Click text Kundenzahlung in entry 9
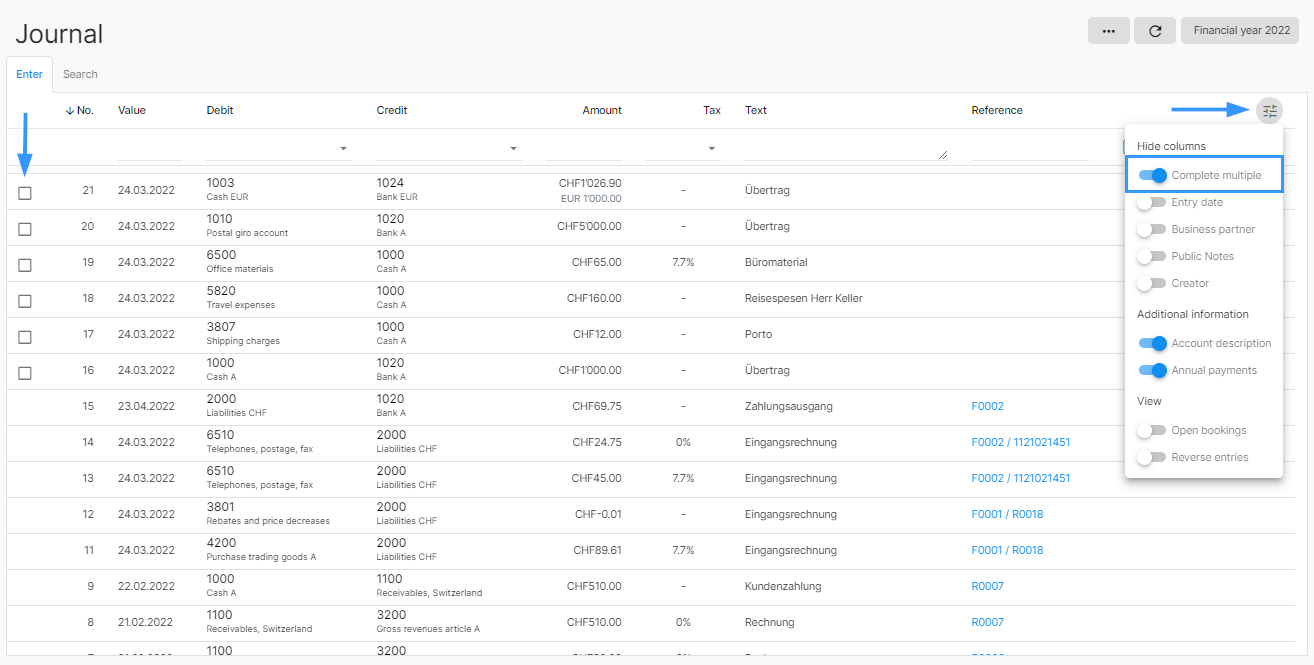The width and height of the screenshot is (1314, 665). pyautogui.click(x=785, y=586)
